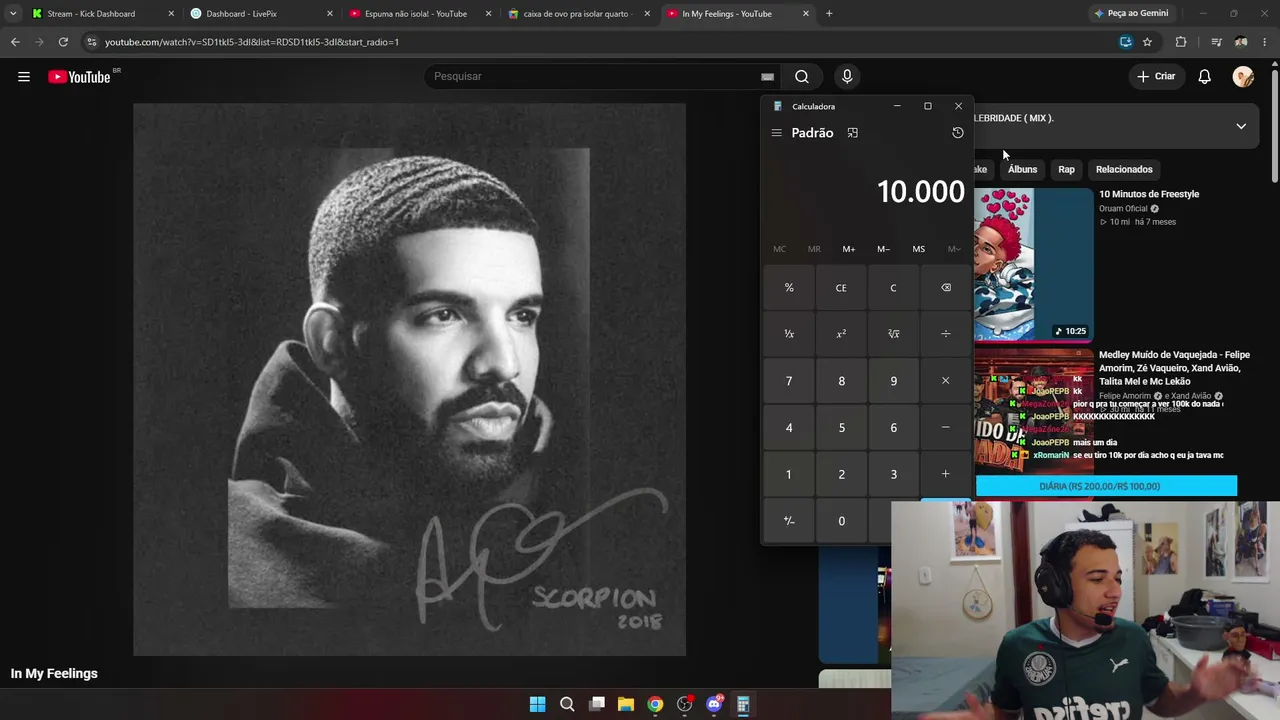Viewport: 1280px width, 720px height.
Task: Click the calculator x squared key
Action: click(x=841, y=334)
